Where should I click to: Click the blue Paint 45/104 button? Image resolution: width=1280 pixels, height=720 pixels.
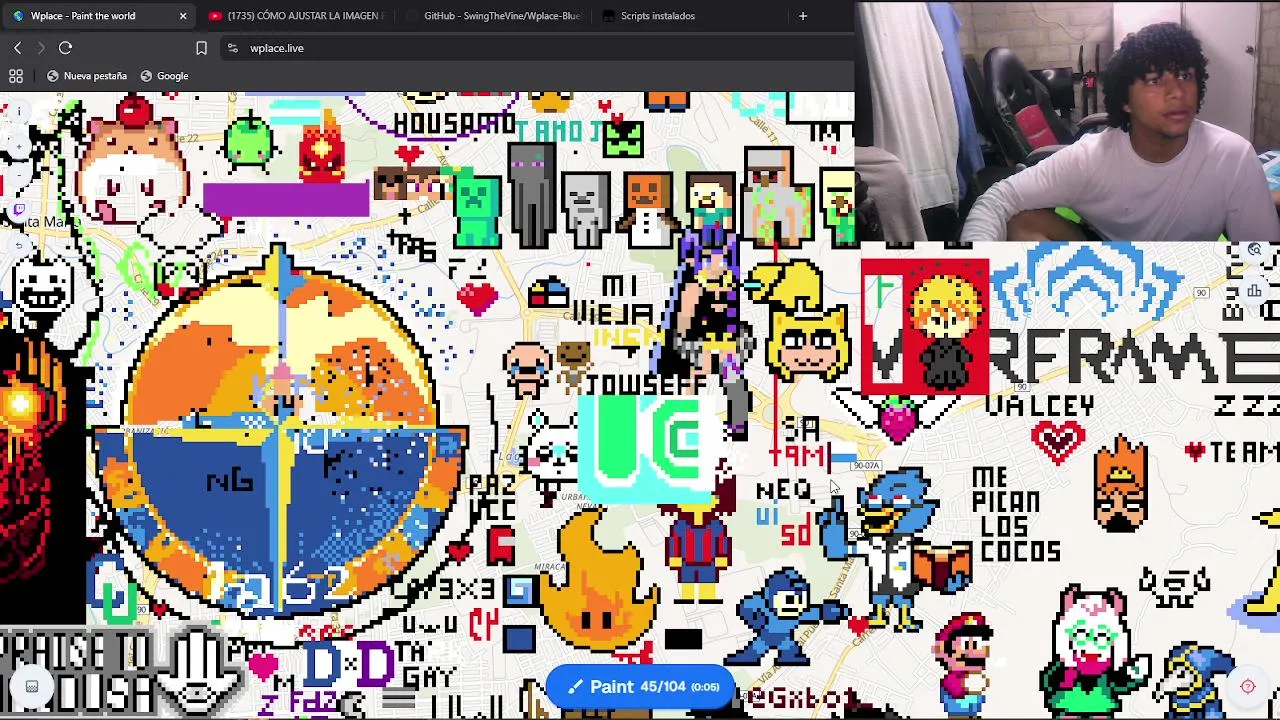click(x=640, y=687)
